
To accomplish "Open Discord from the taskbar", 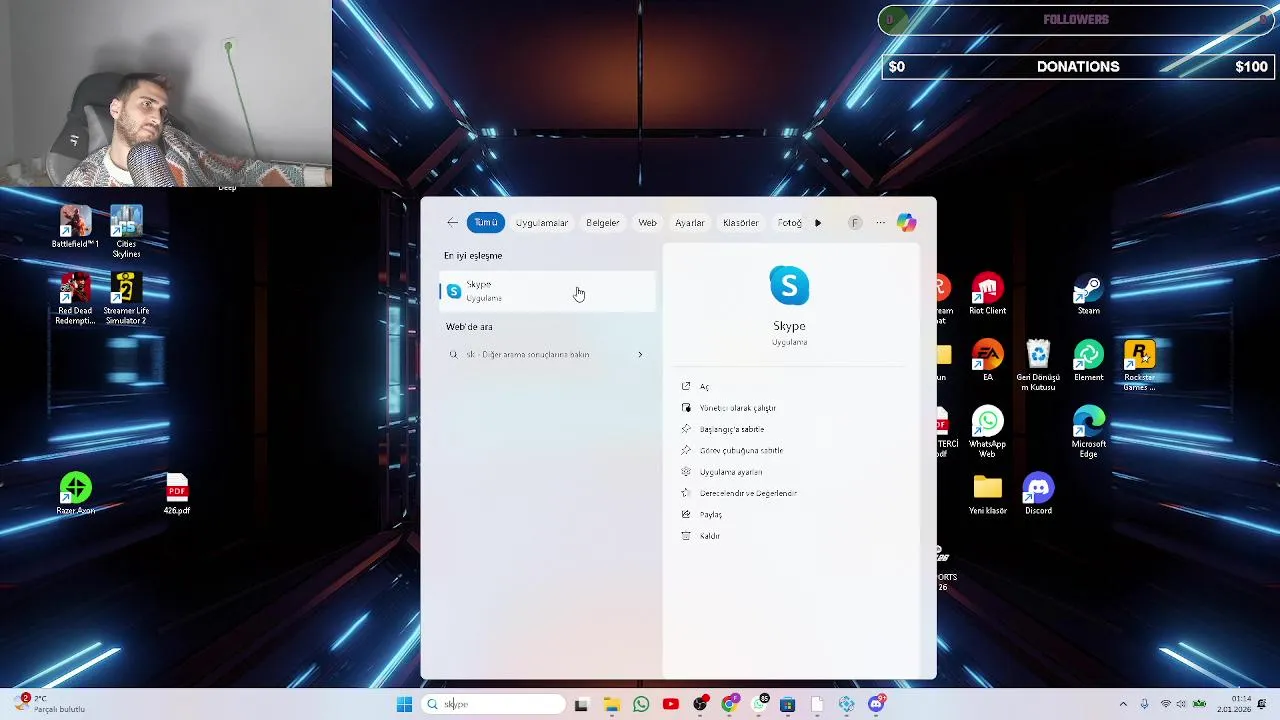I will click(877, 704).
